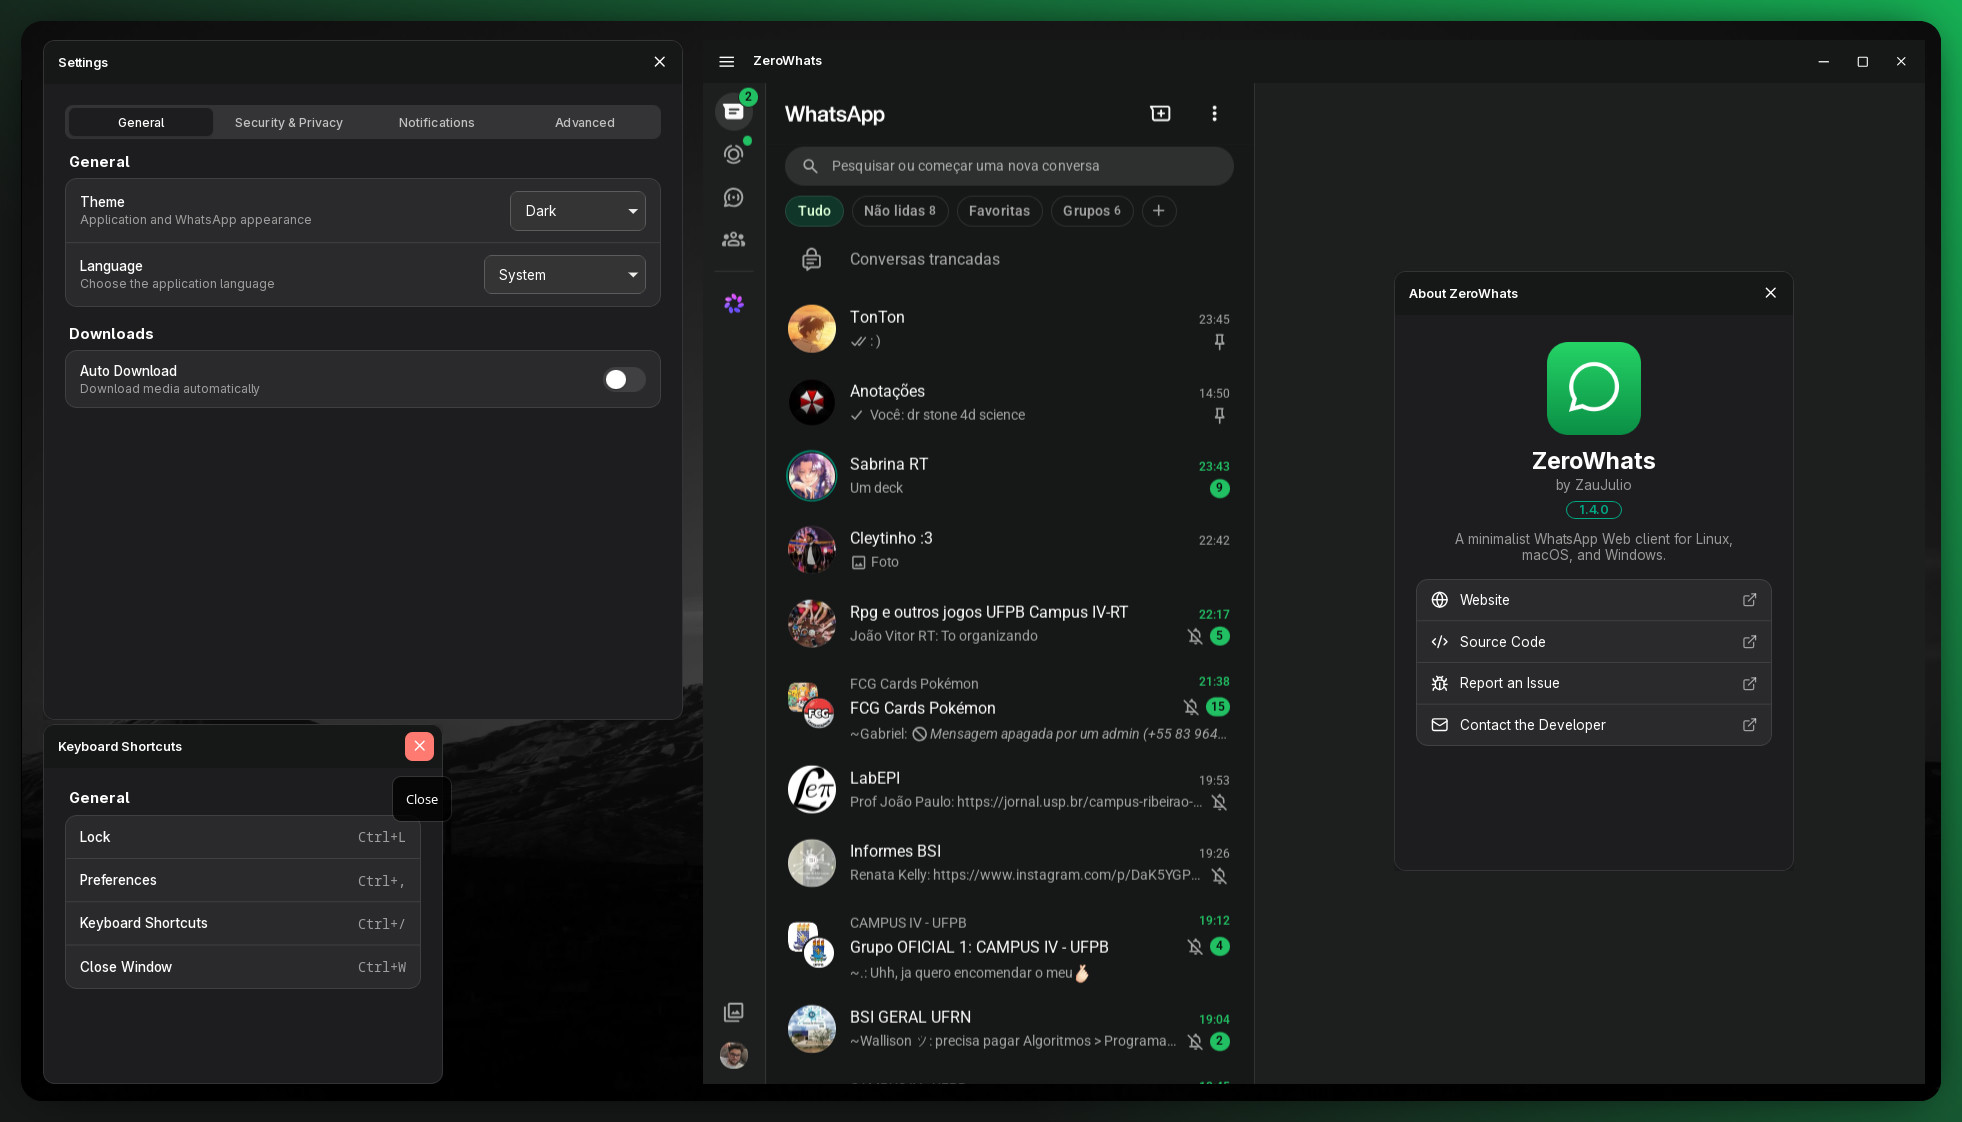Select the Tudo chat filter
Viewport: 1962px width, 1122px height.
pyautogui.click(x=814, y=211)
